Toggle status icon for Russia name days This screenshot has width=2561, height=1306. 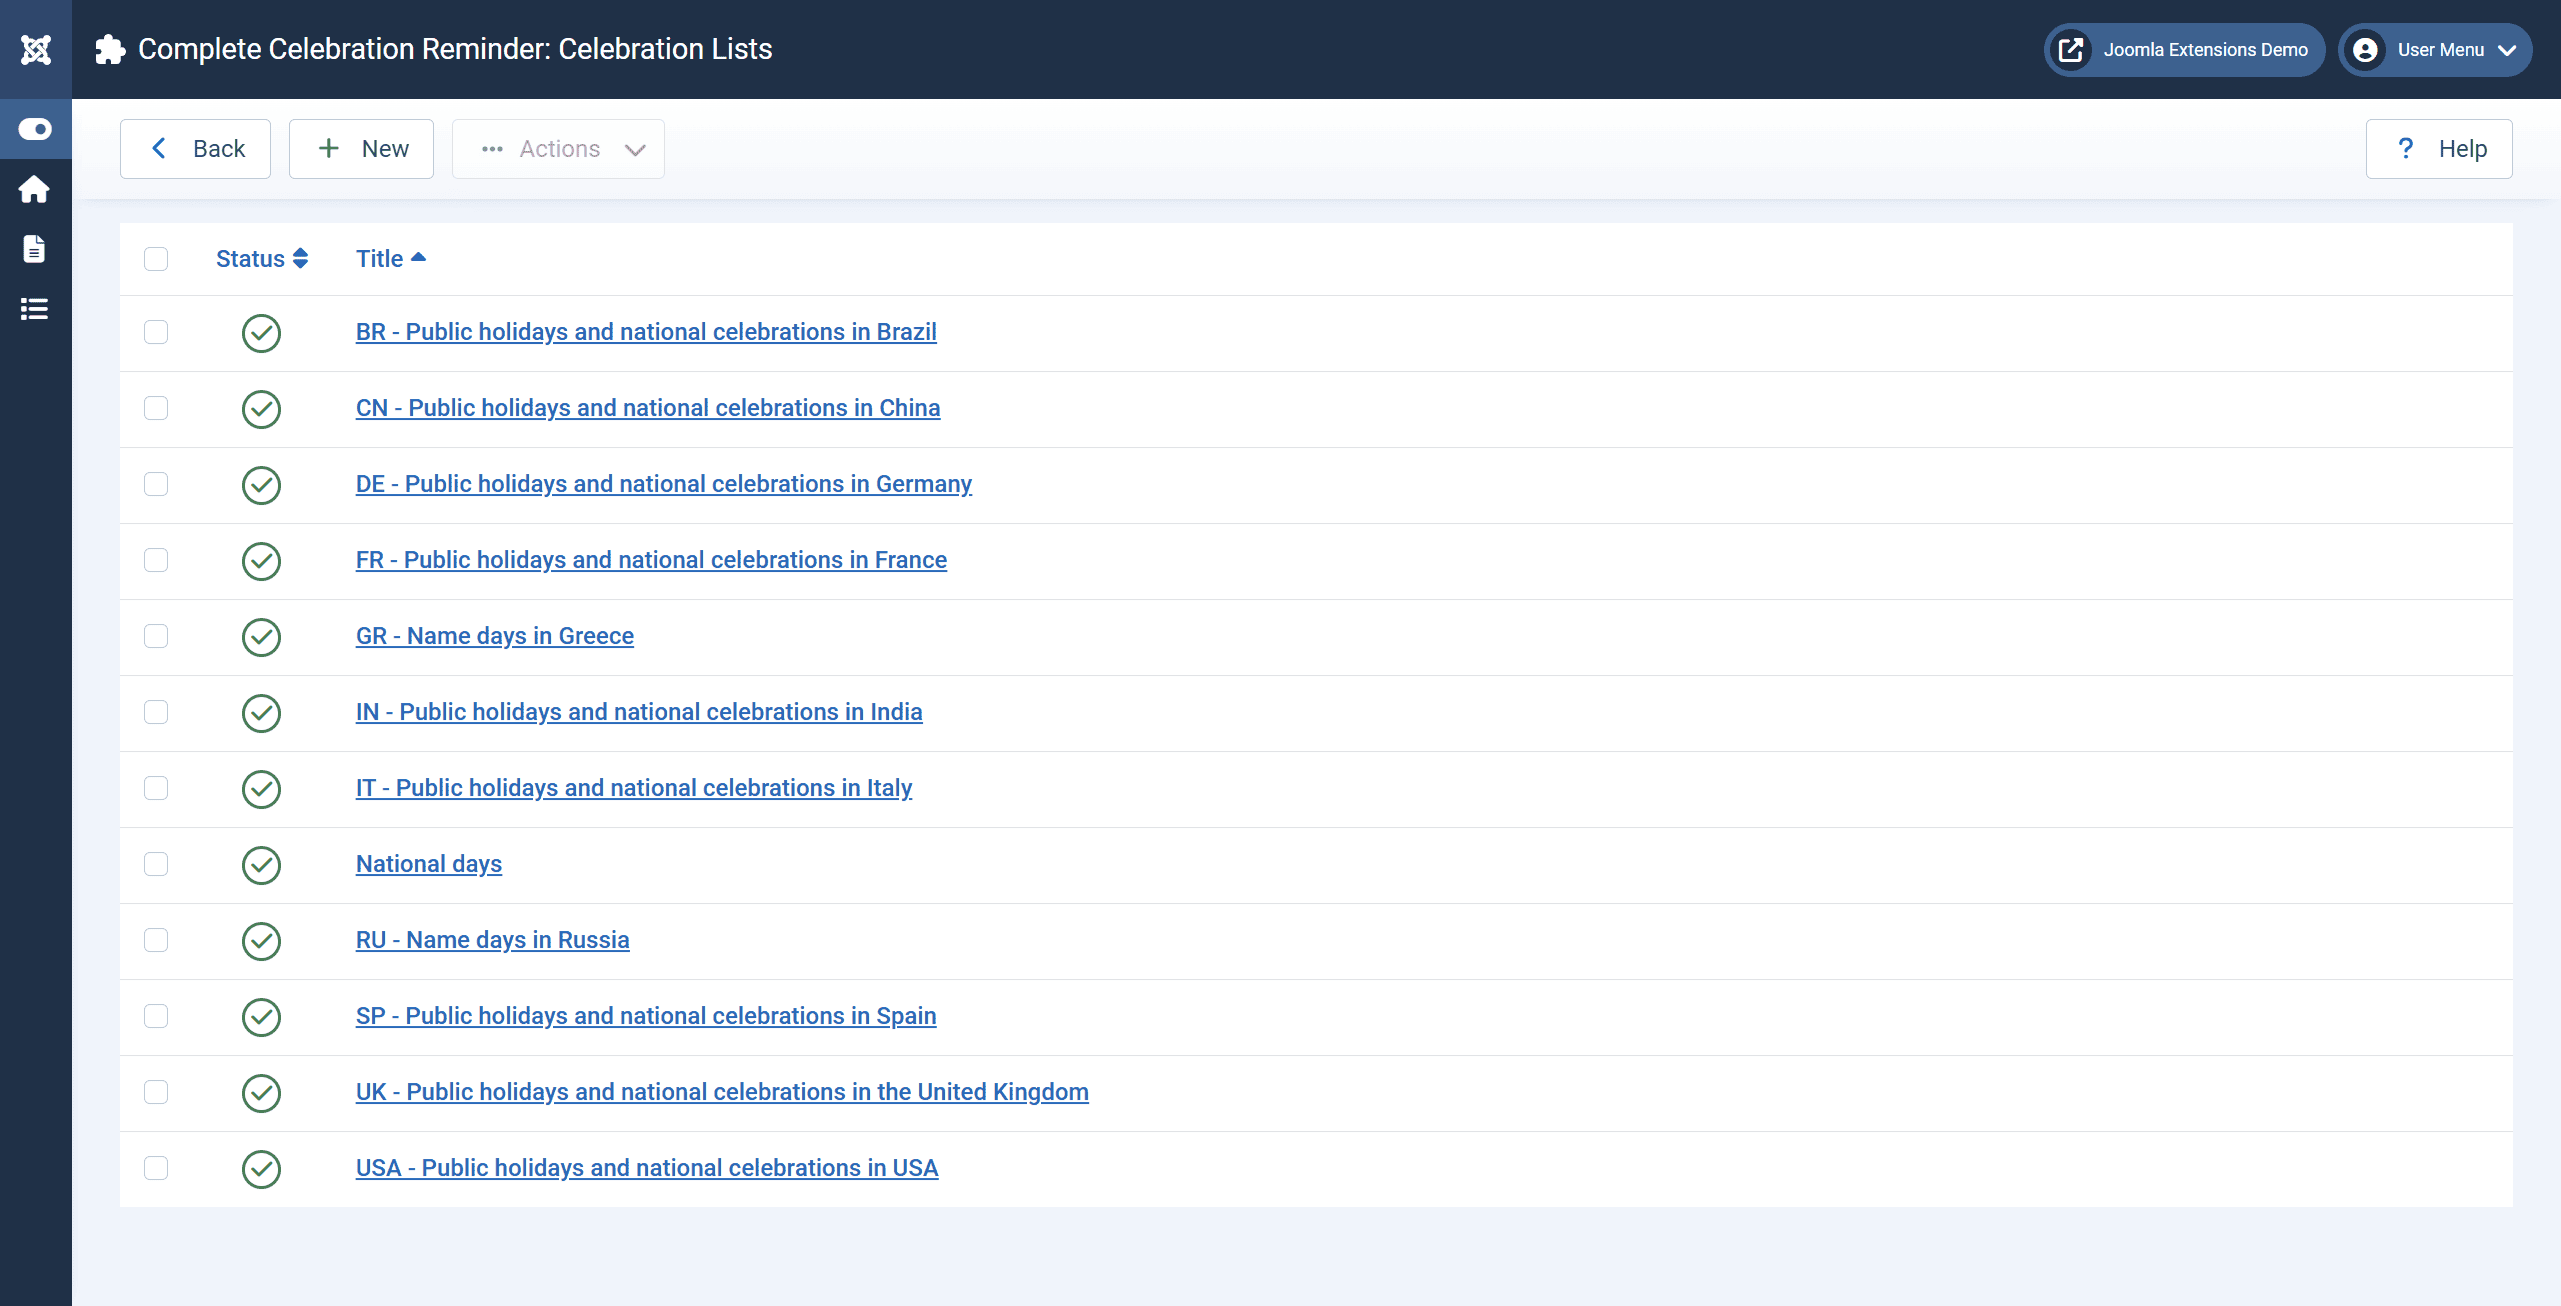[261, 941]
